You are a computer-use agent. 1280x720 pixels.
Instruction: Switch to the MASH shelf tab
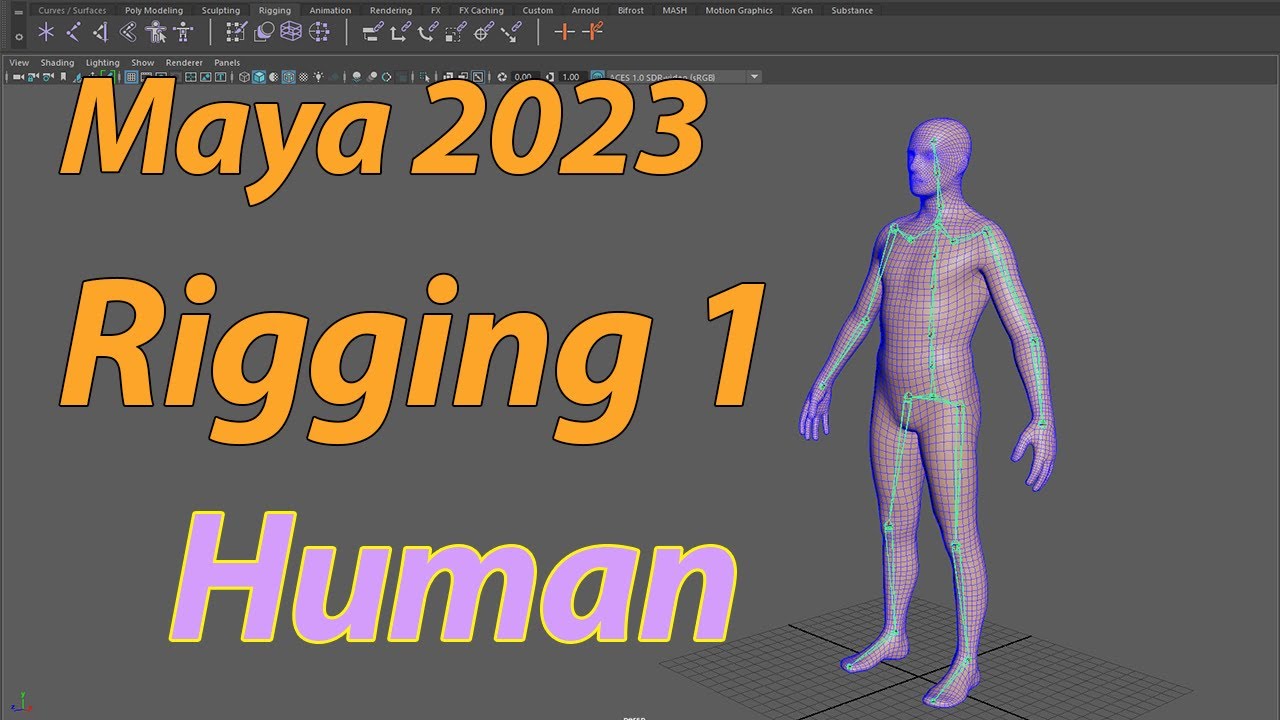pos(675,10)
